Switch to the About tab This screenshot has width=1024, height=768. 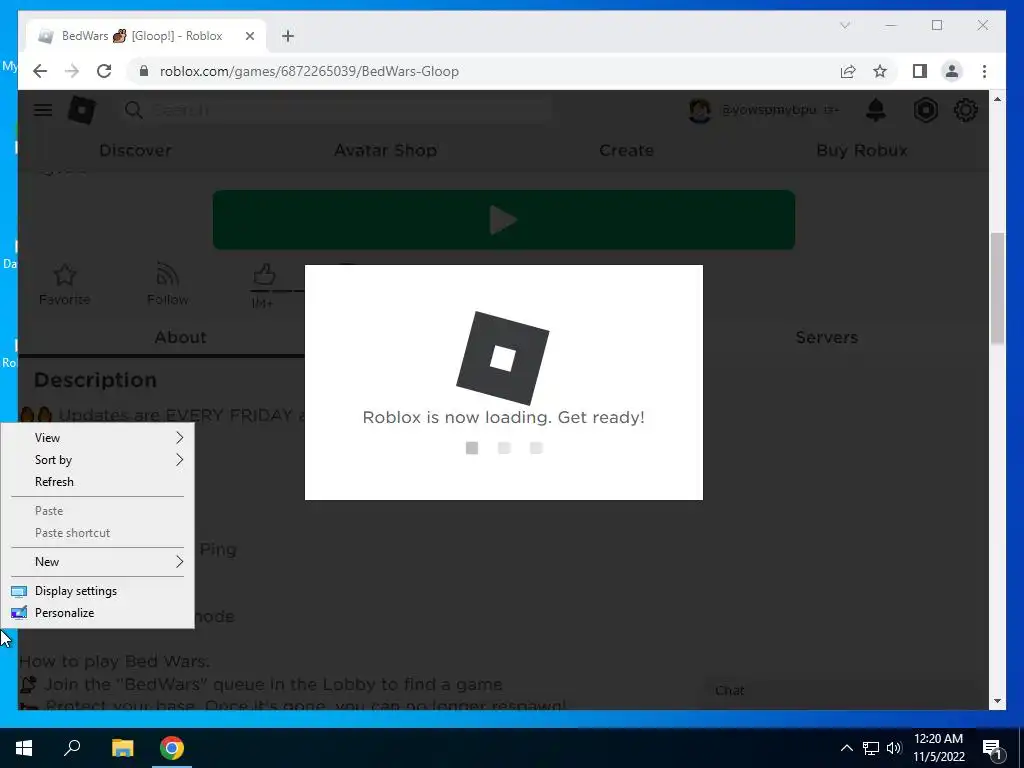coord(180,337)
